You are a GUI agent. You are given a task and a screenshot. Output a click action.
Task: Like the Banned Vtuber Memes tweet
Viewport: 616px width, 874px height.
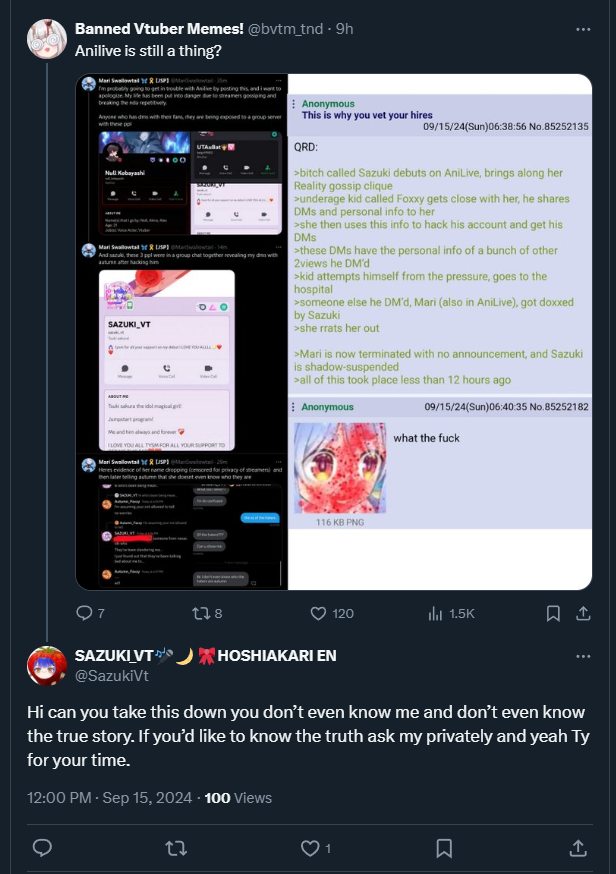[332, 613]
